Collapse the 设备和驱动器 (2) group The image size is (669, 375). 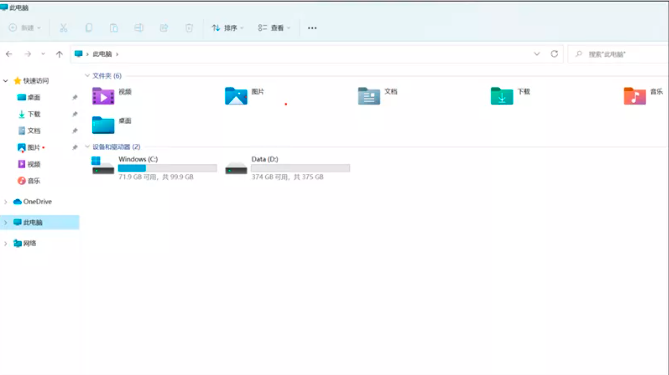[87, 147]
